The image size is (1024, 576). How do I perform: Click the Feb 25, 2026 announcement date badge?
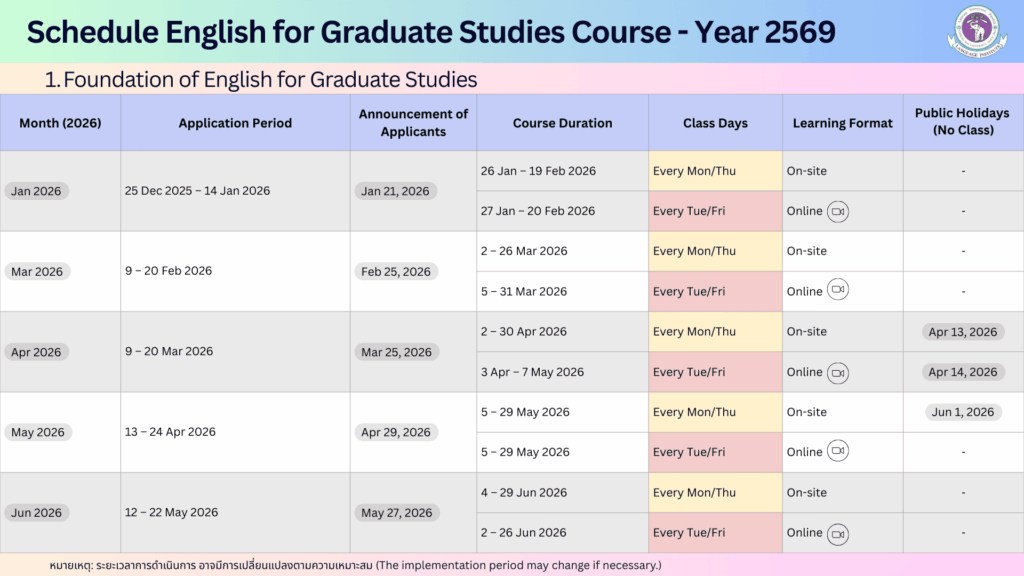[396, 271]
